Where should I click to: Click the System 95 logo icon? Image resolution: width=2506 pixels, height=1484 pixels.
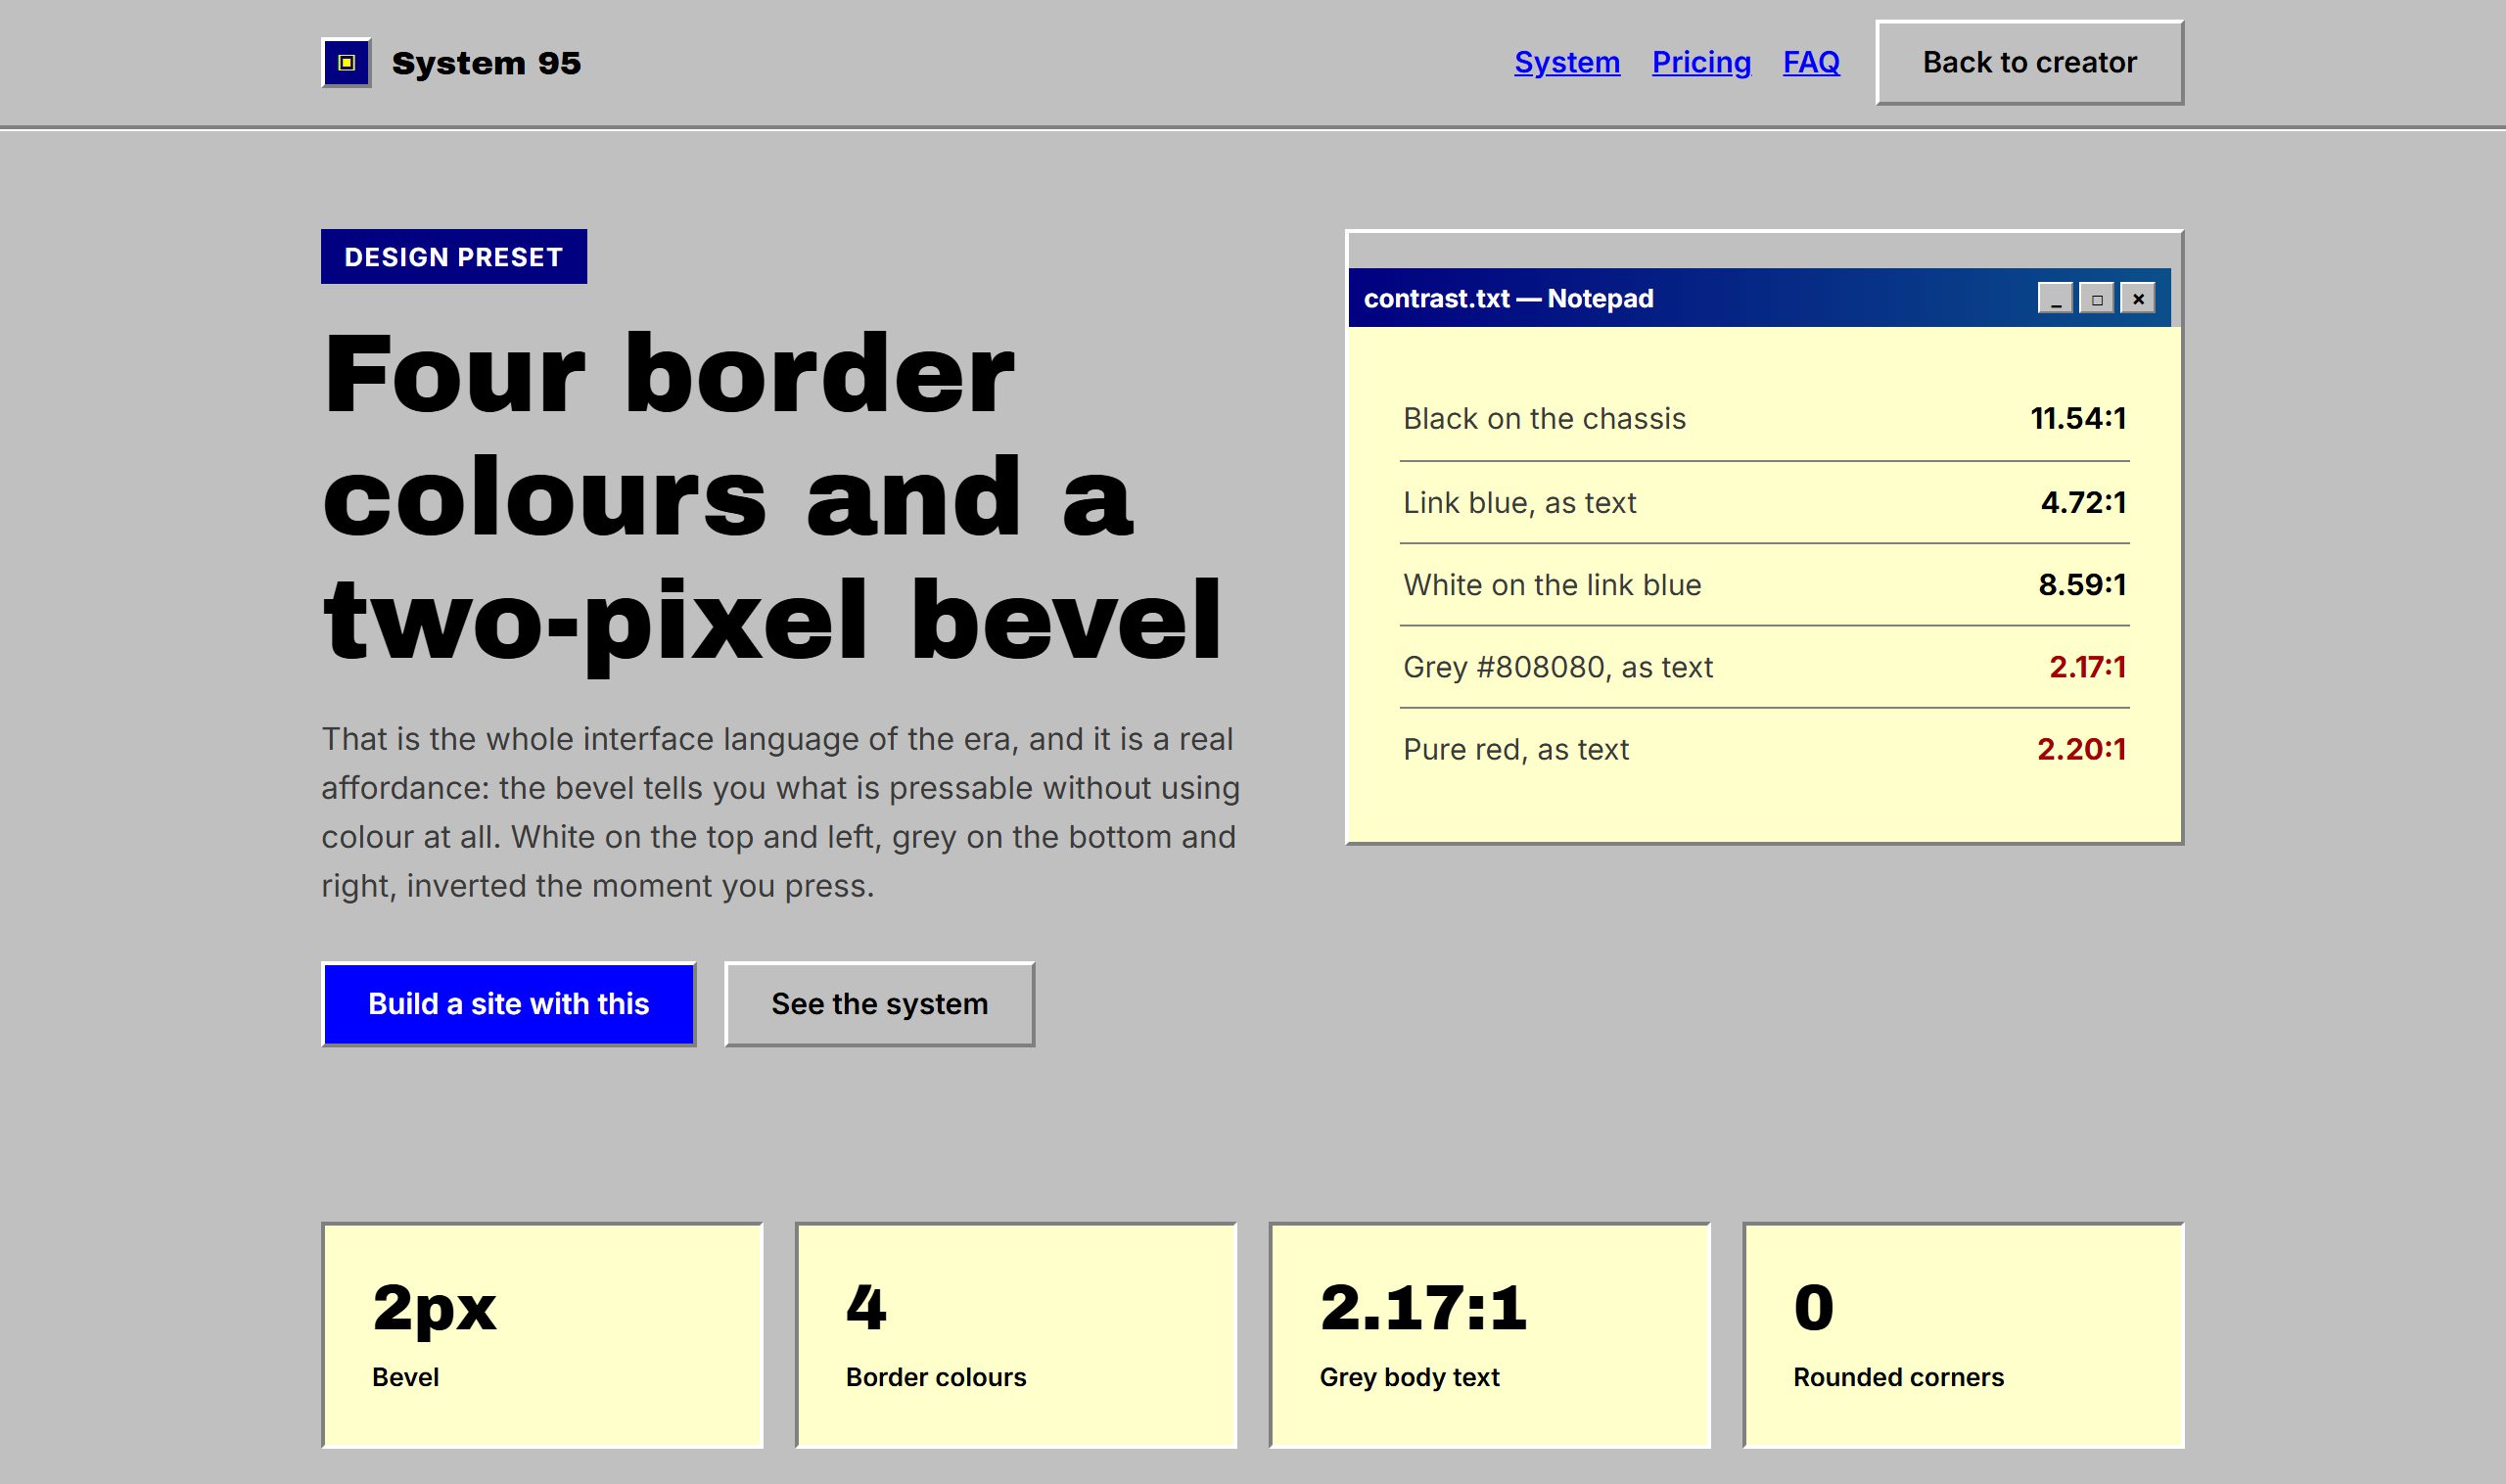(346, 63)
